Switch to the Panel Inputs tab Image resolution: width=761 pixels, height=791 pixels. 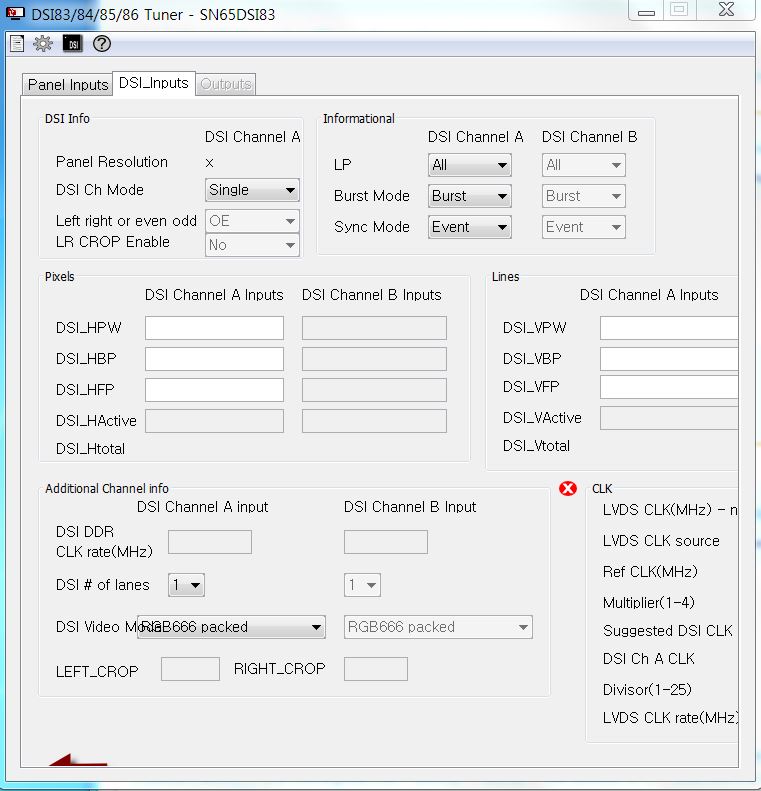68,84
